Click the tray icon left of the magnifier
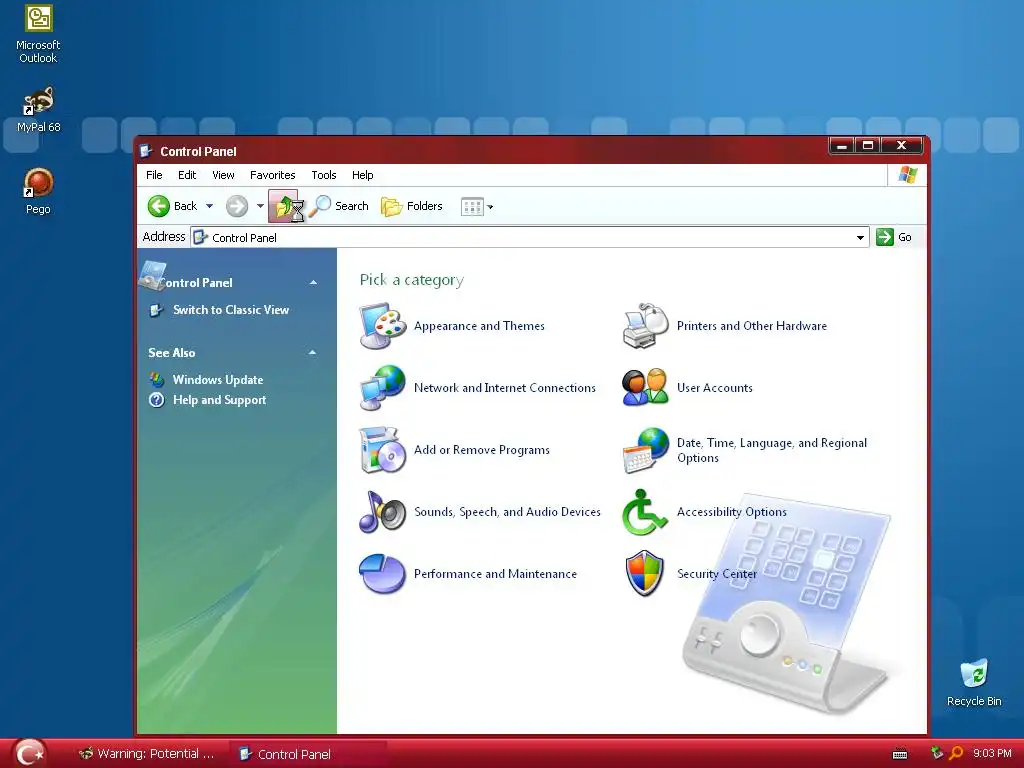Image resolution: width=1024 pixels, height=768 pixels. (937, 753)
